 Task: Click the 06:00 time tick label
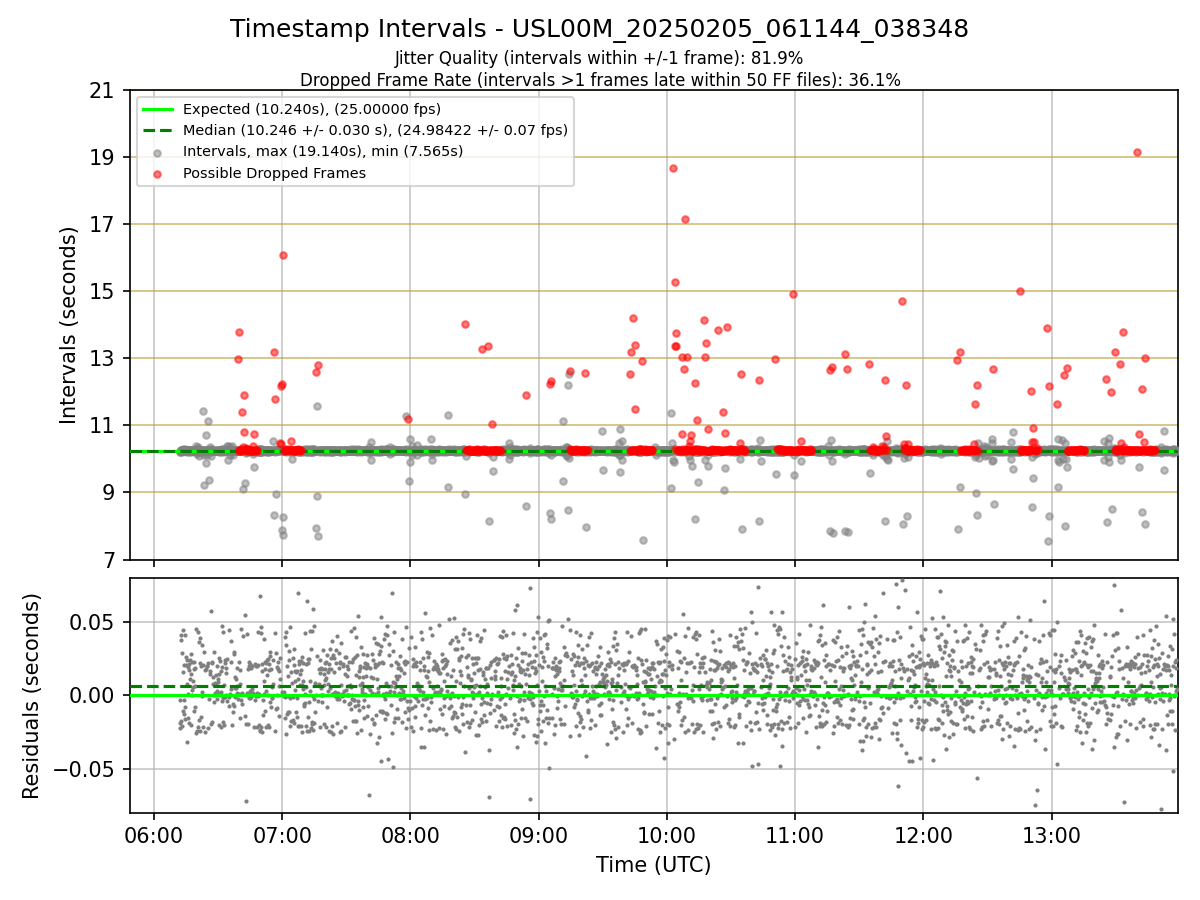click(x=153, y=834)
